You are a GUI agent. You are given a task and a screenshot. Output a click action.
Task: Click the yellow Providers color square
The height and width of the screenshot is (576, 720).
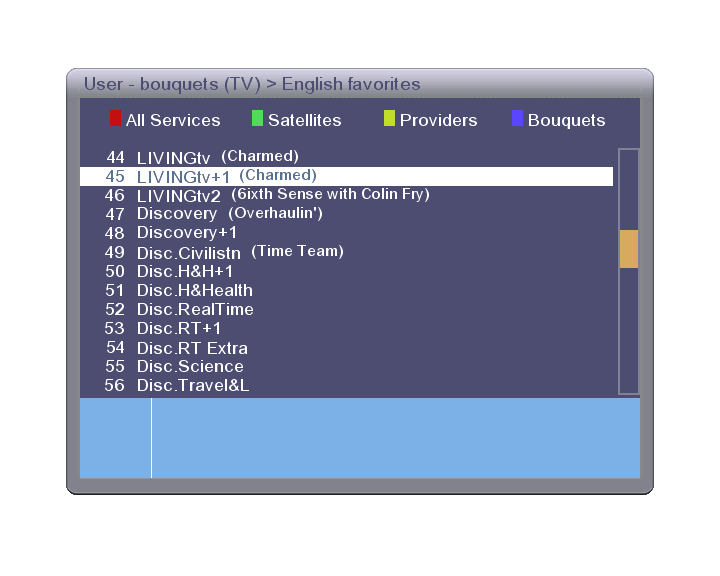pyautogui.click(x=389, y=118)
